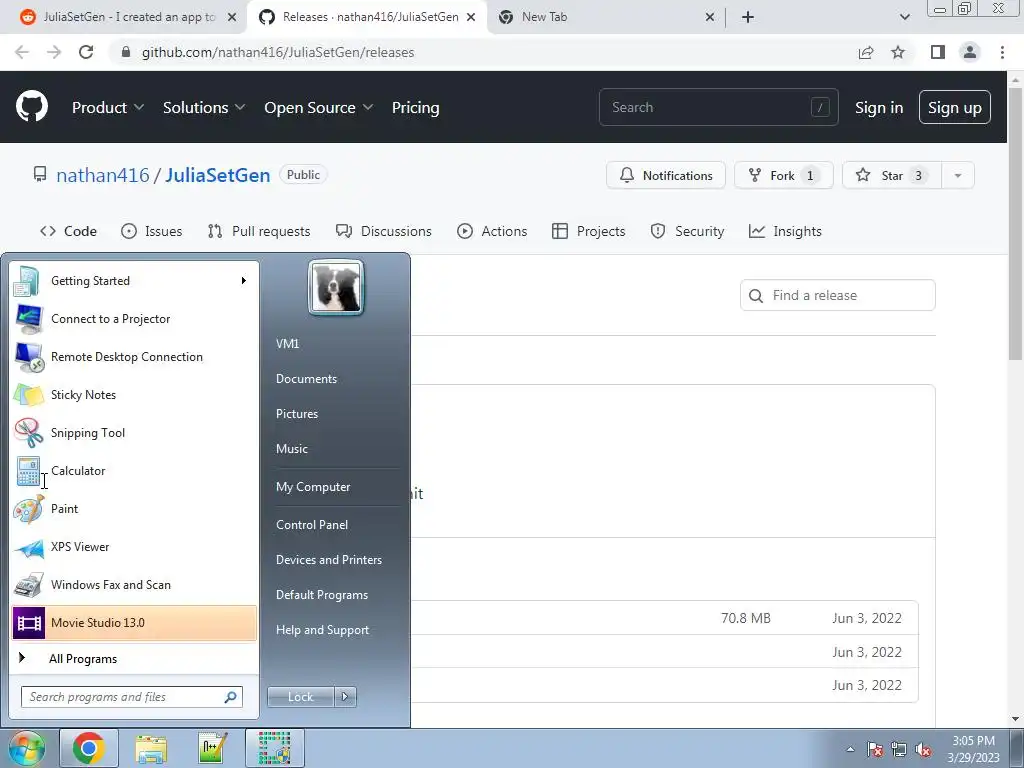Open Getting Started from the Start menu
1024x768 pixels.
click(135, 281)
